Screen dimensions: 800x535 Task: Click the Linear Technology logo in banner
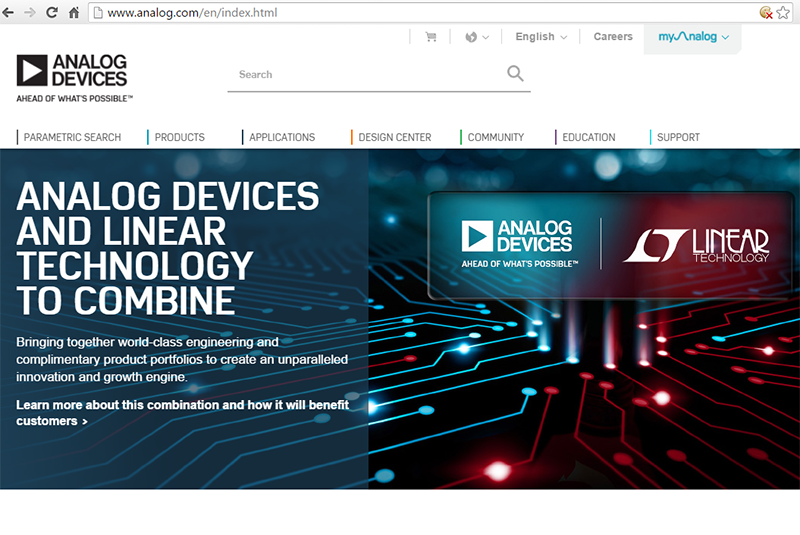[x=696, y=245]
